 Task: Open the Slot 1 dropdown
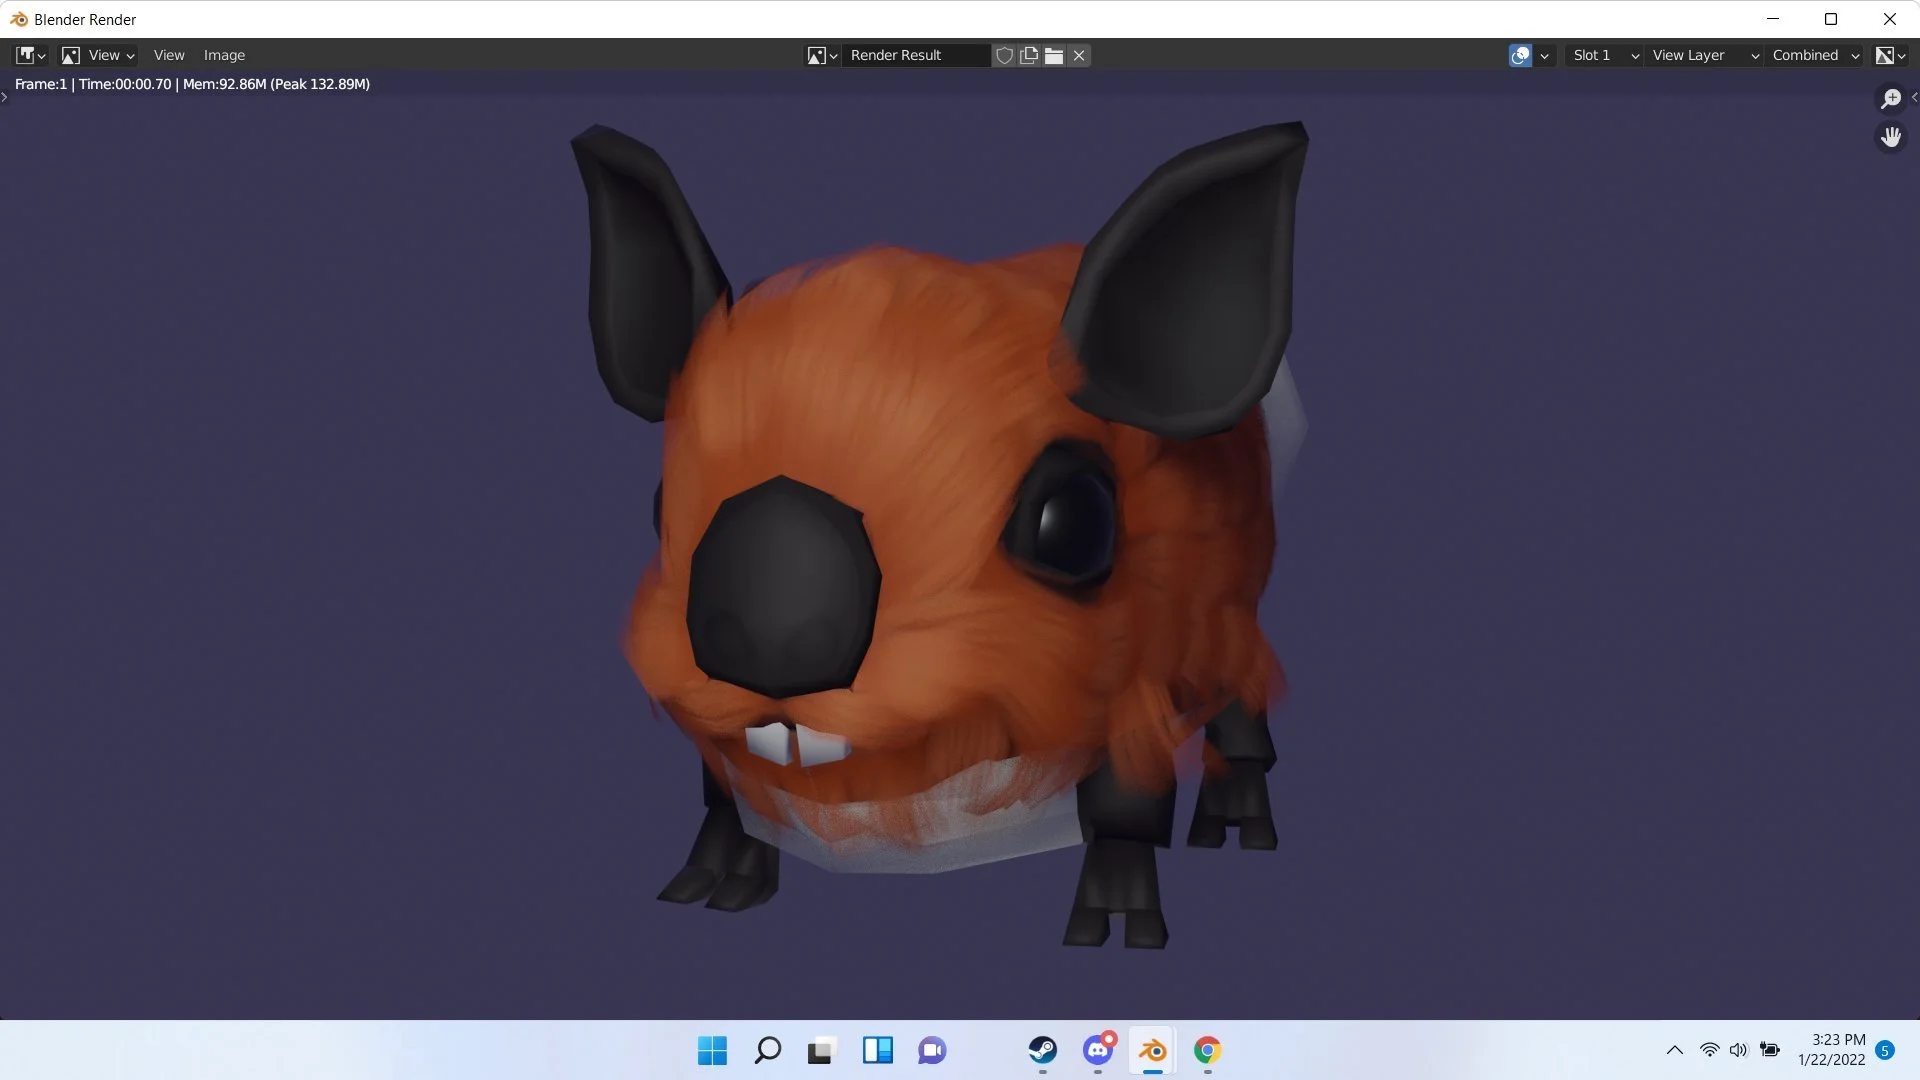pos(1605,55)
